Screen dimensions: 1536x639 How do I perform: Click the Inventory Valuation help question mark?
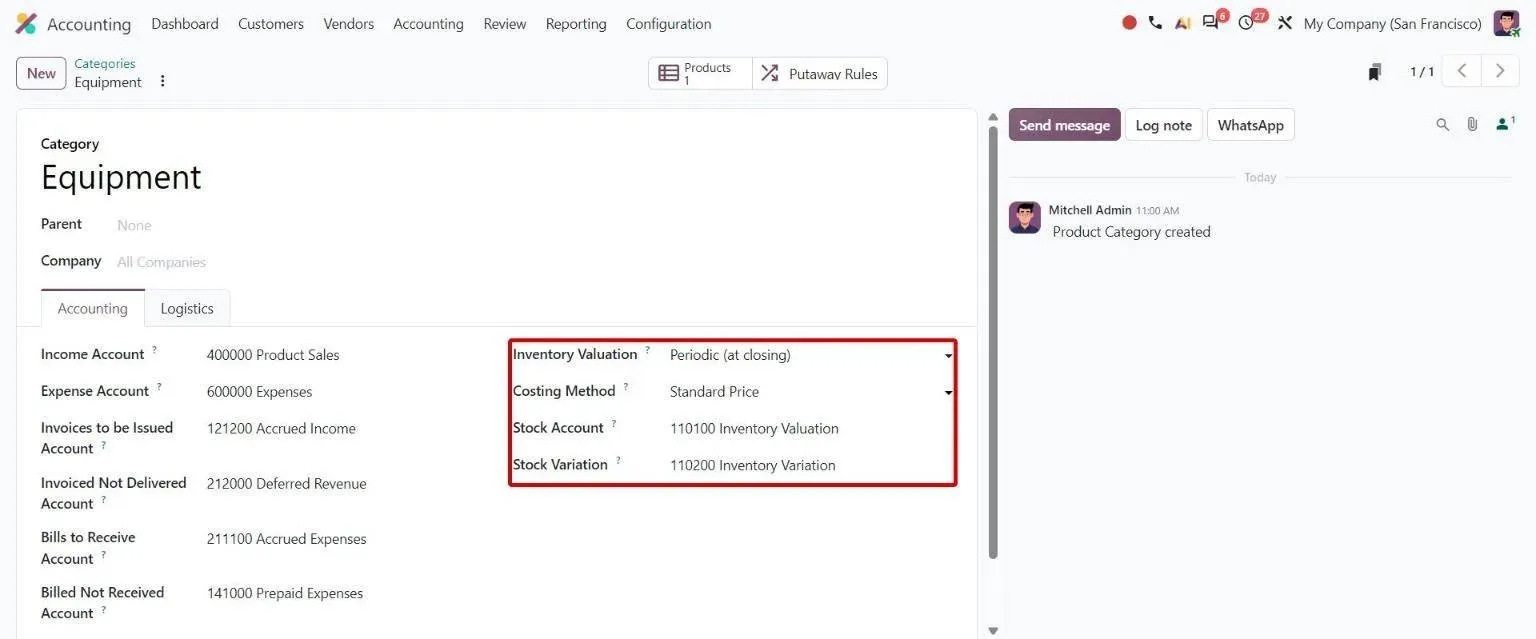(x=647, y=350)
